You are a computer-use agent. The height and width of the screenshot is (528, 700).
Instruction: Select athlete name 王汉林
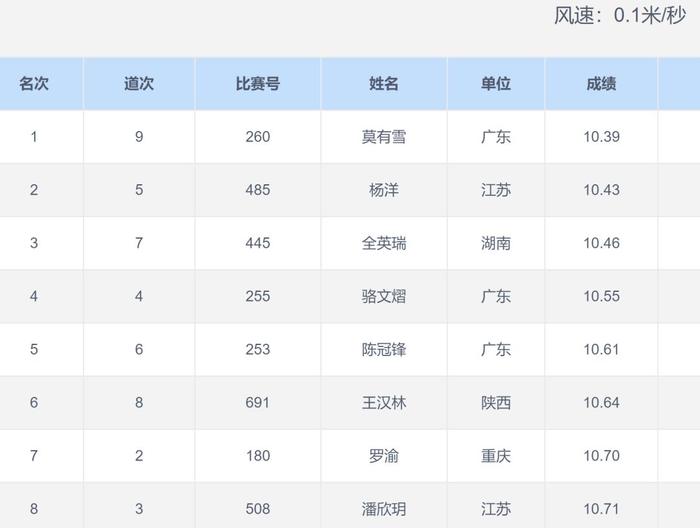point(383,403)
